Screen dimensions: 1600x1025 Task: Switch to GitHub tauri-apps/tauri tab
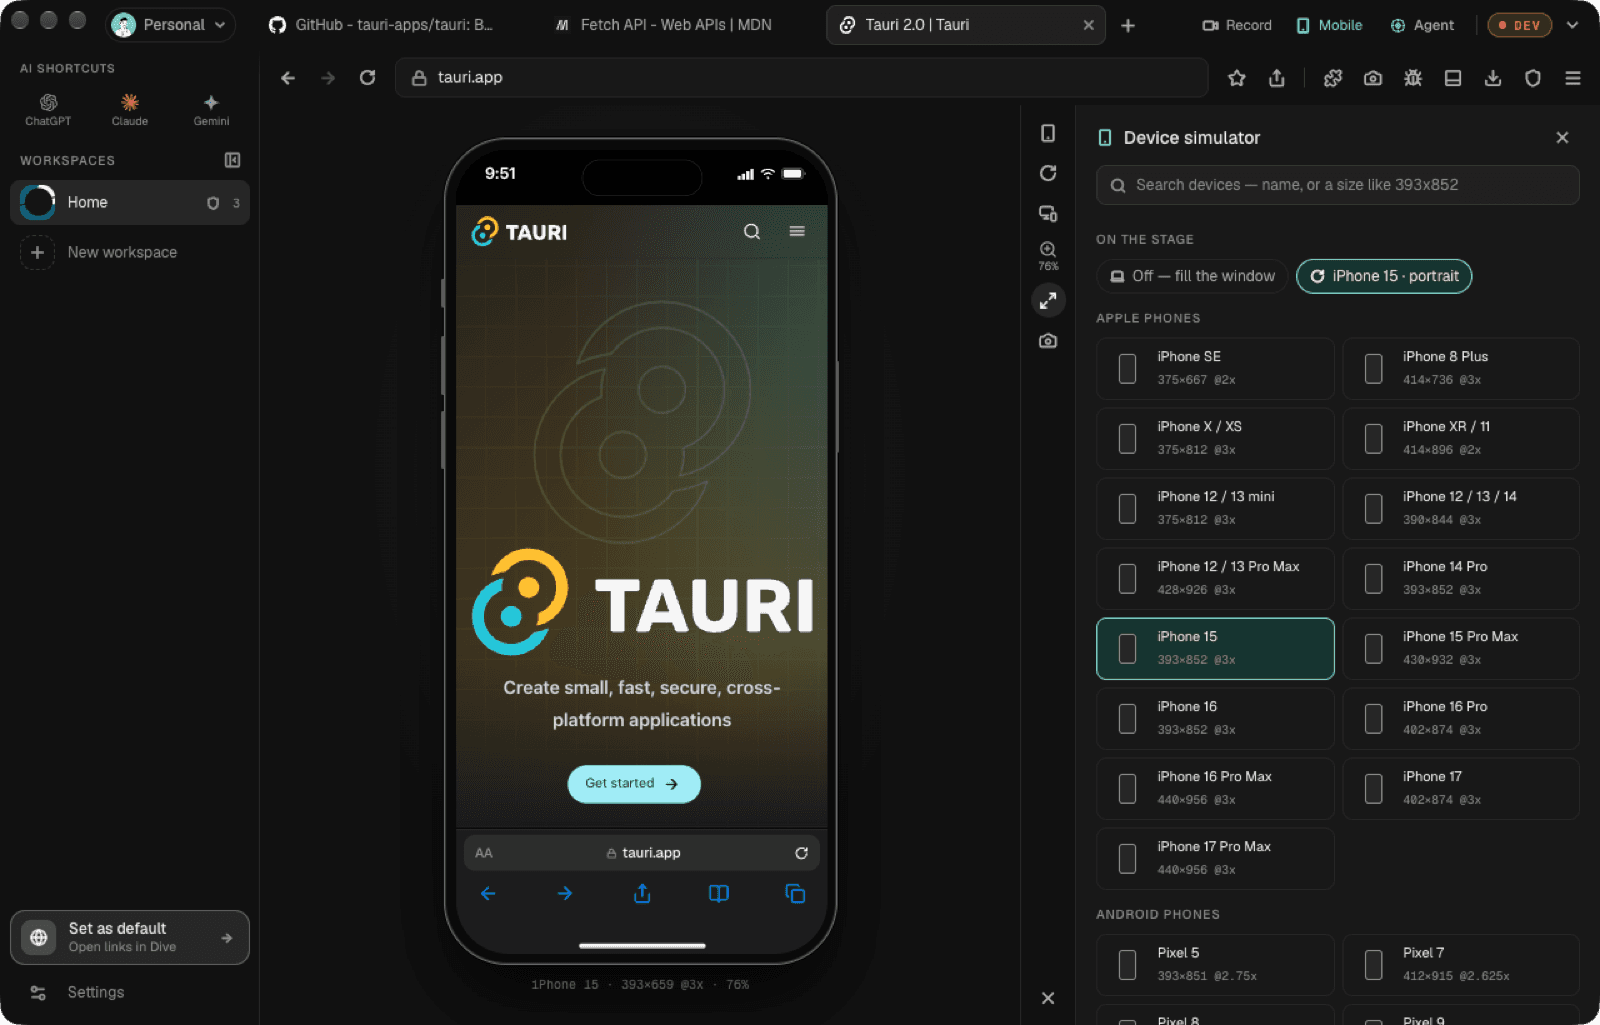click(x=380, y=25)
